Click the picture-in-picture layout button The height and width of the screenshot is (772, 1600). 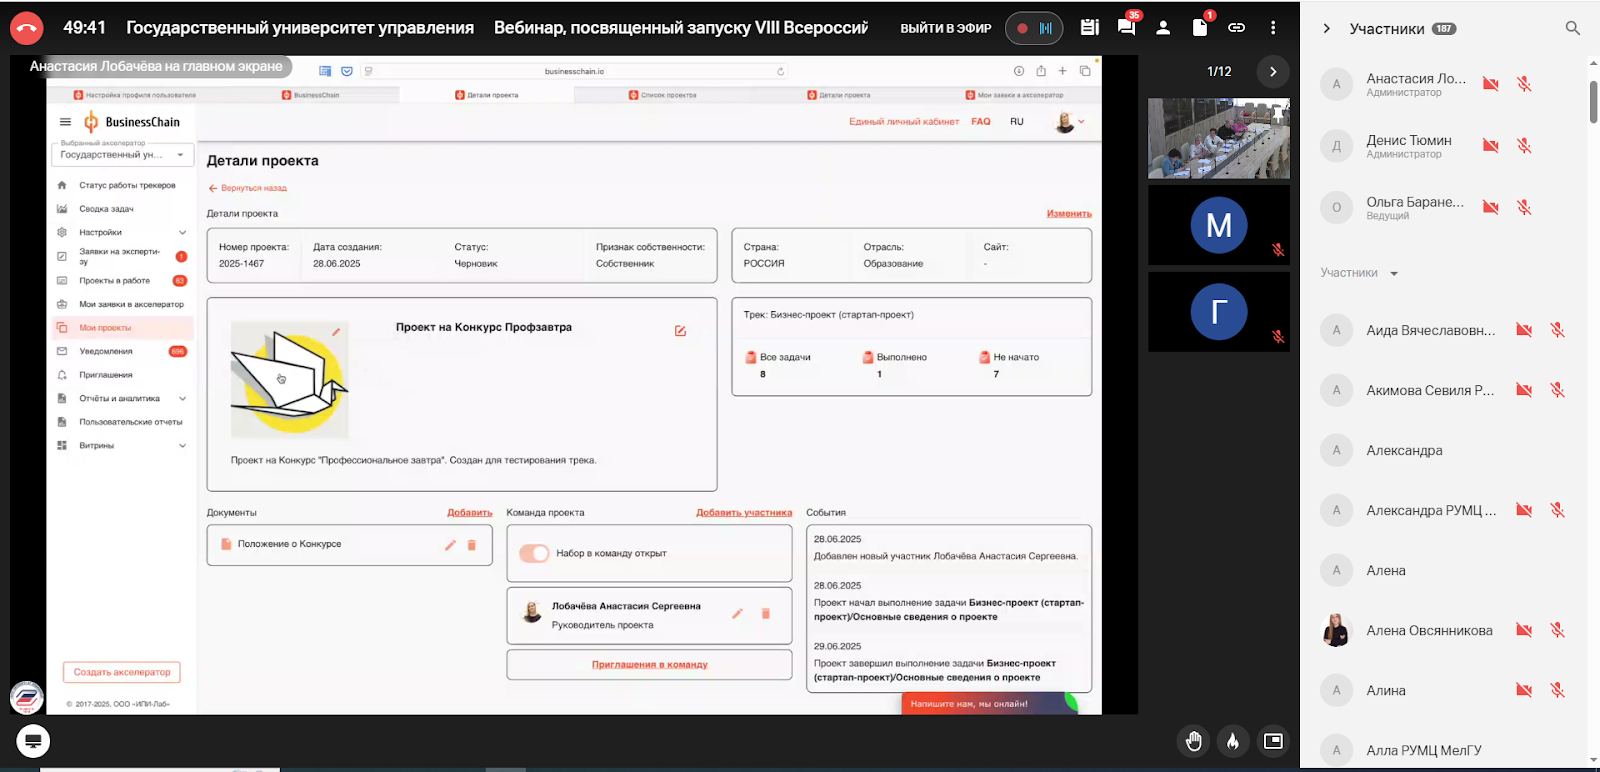point(1273,741)
